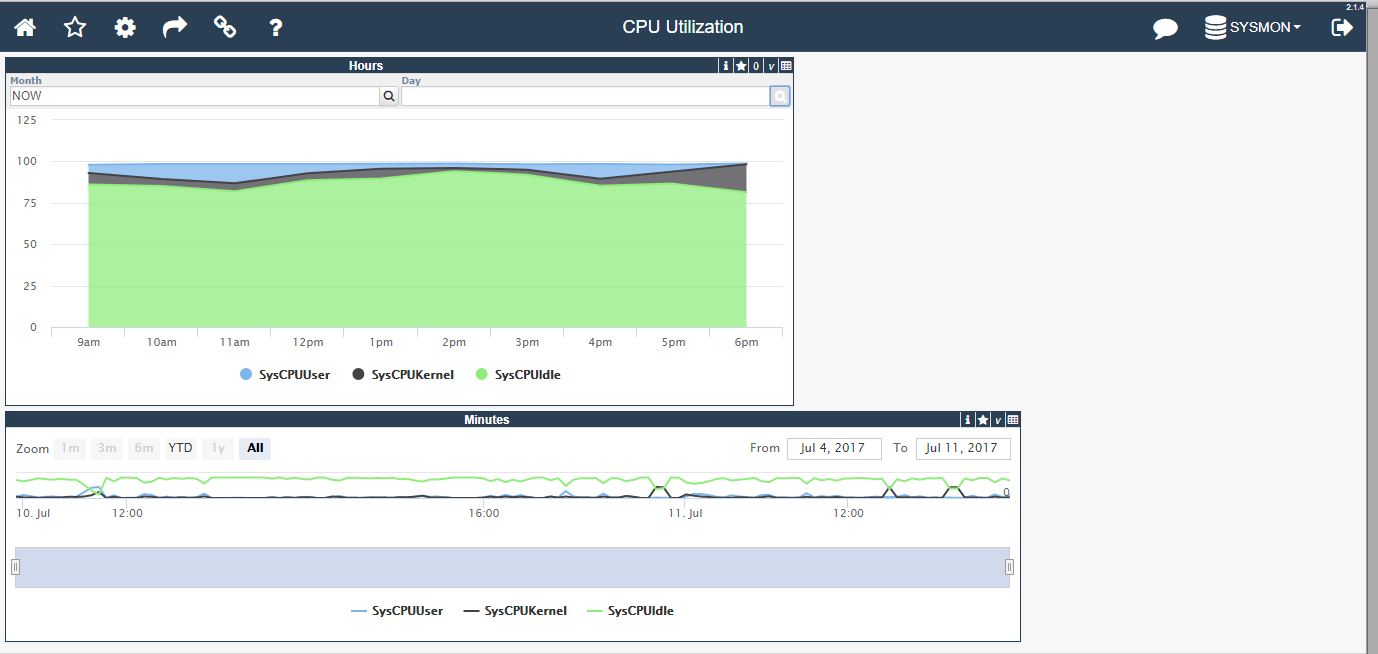The width and height of the screenshot is (1378, 654).
Task: Click the 16:00 time label in Minutes chart
Action: [x=484, y=513]
